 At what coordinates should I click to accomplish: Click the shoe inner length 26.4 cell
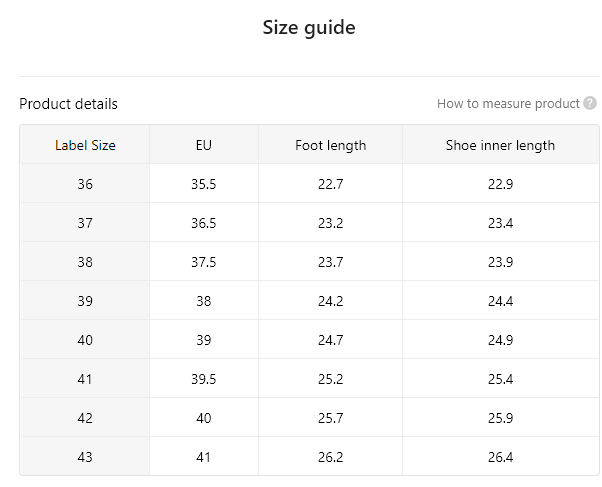[501, 457]
